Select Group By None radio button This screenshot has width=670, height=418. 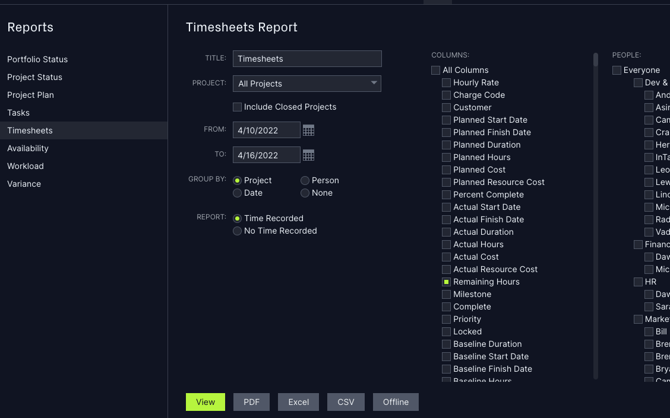pos(305,193)
